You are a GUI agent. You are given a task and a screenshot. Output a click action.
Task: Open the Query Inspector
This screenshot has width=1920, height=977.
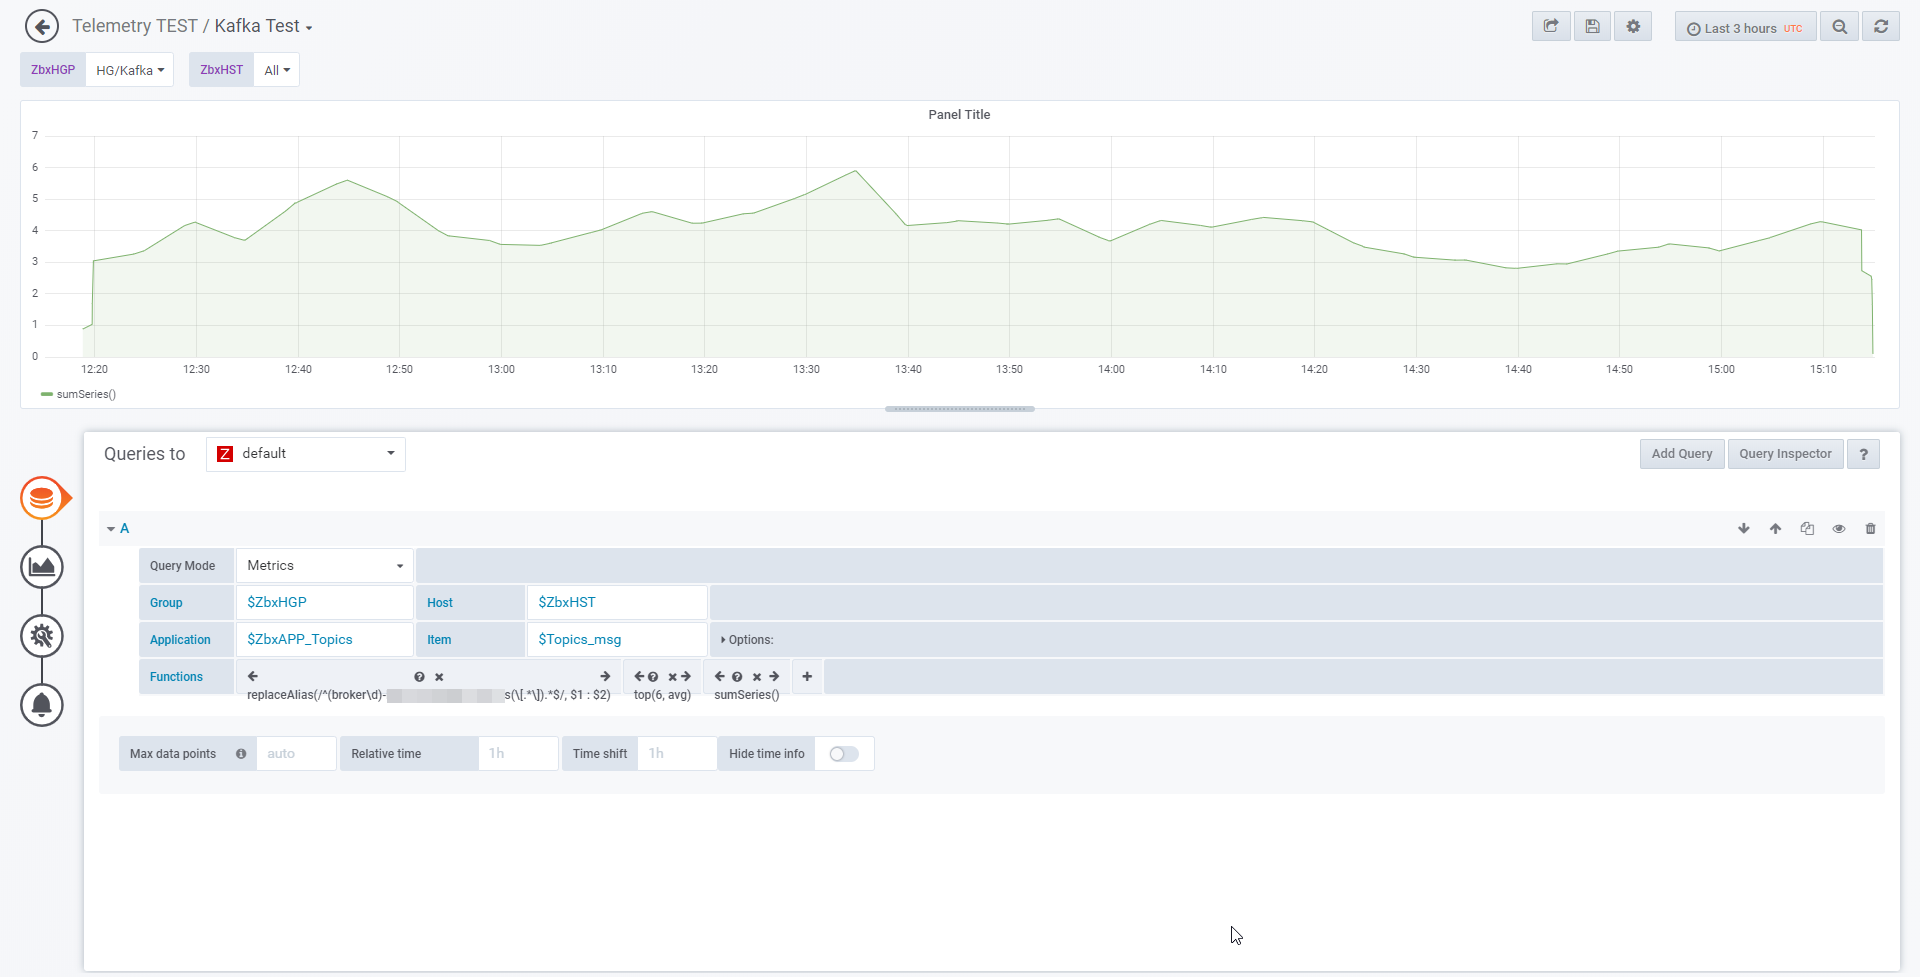(x=1785, y=454)
